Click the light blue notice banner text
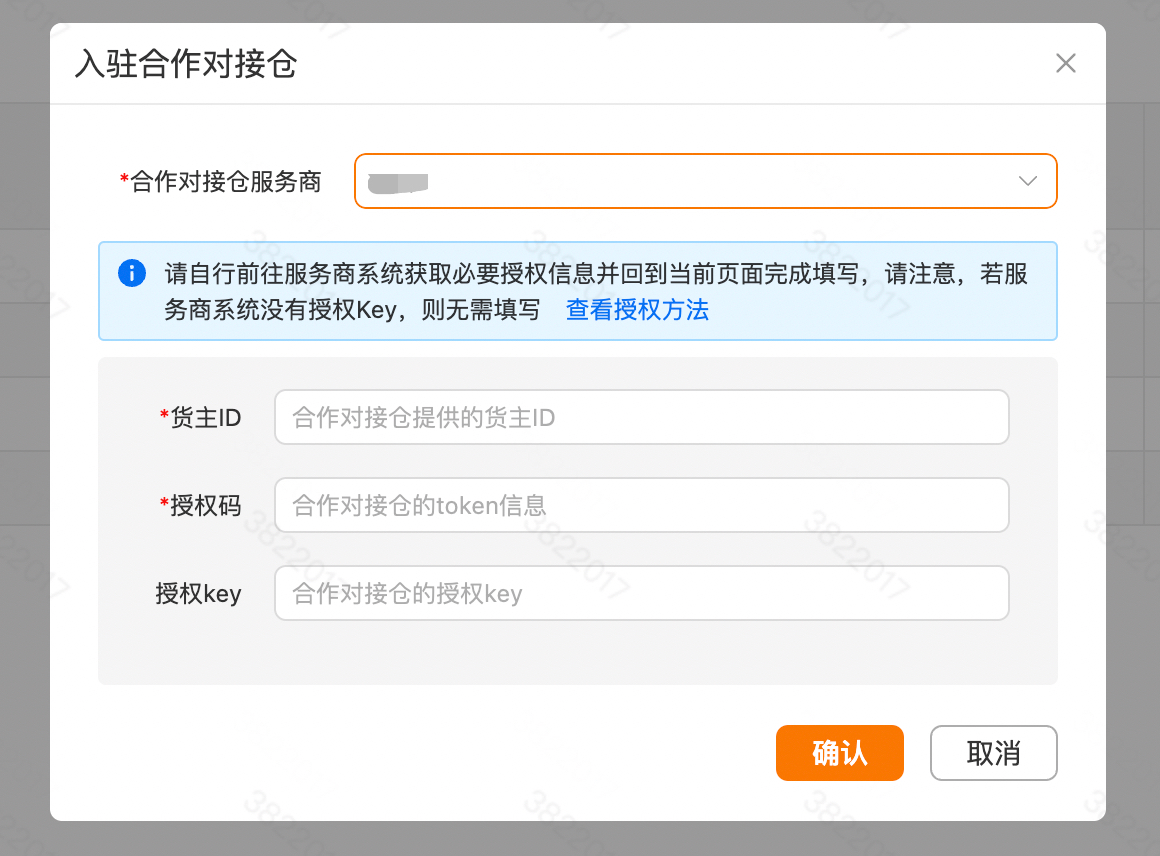This screenshot has width=1160, height=856. tap(590, 290)
